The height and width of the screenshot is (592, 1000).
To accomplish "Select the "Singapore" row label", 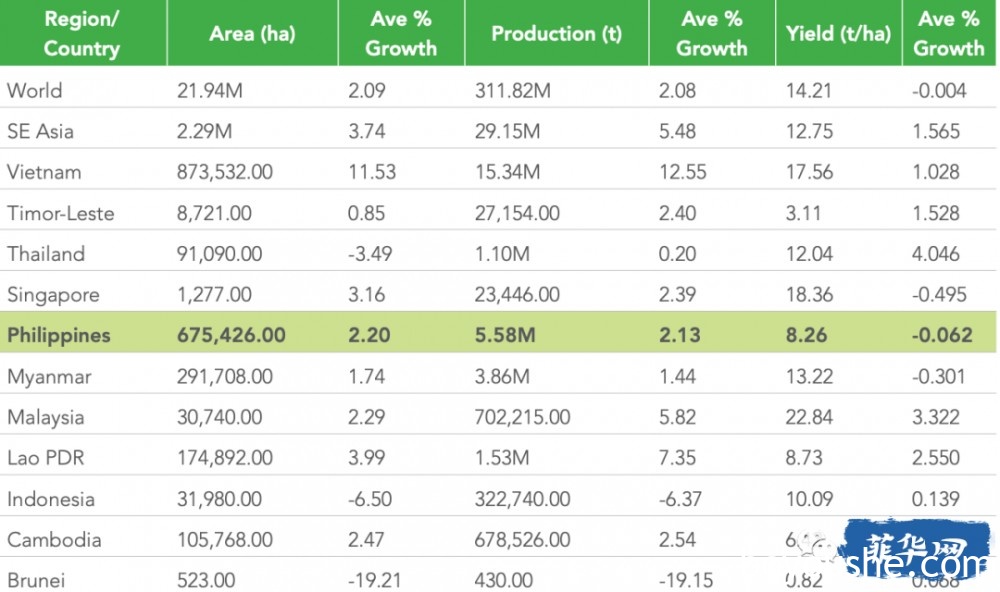I will pyautogui.click(x=54, y=295).
